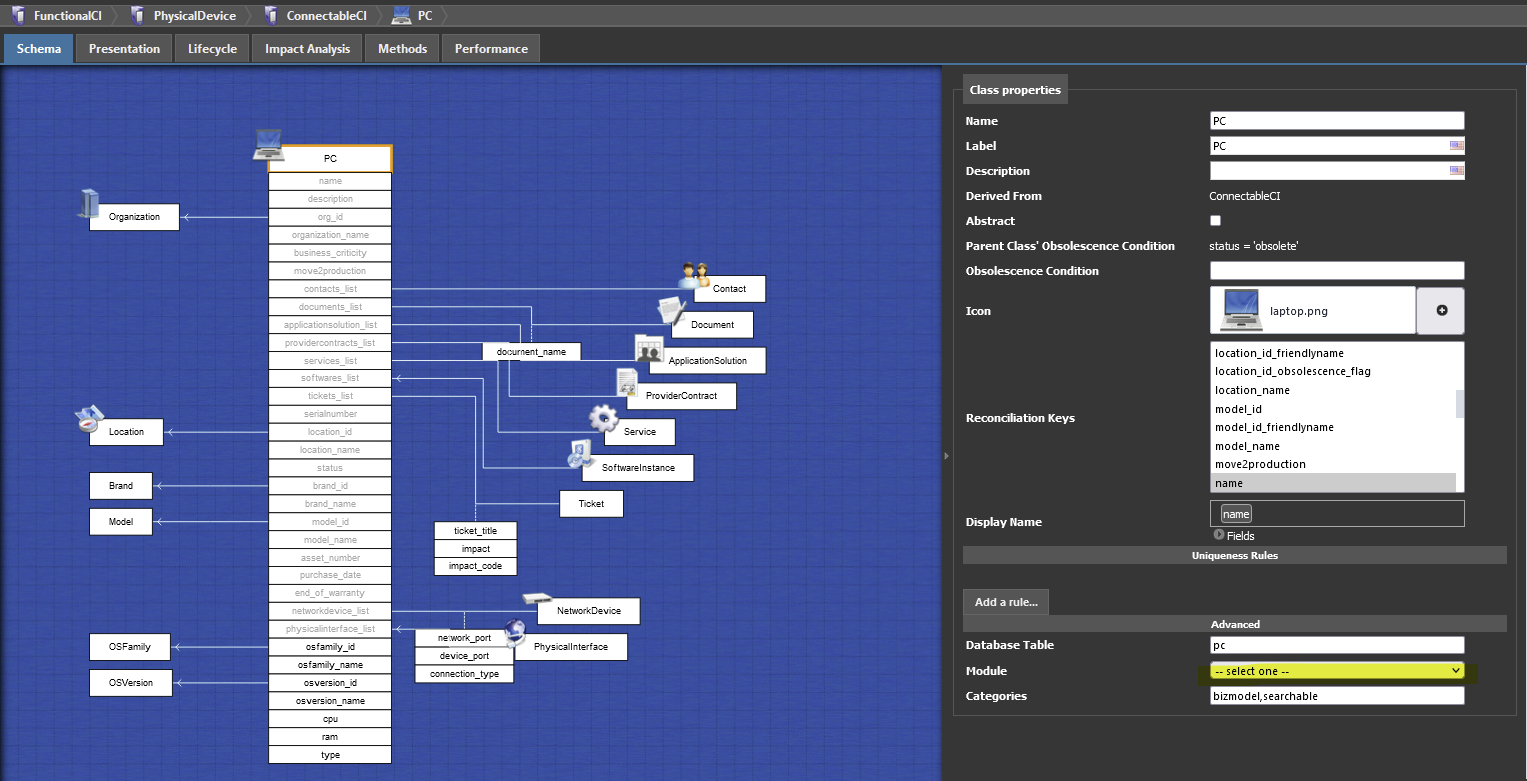Switch to the Impact Analysis tab
The image size is (1527, 781).
307,49
